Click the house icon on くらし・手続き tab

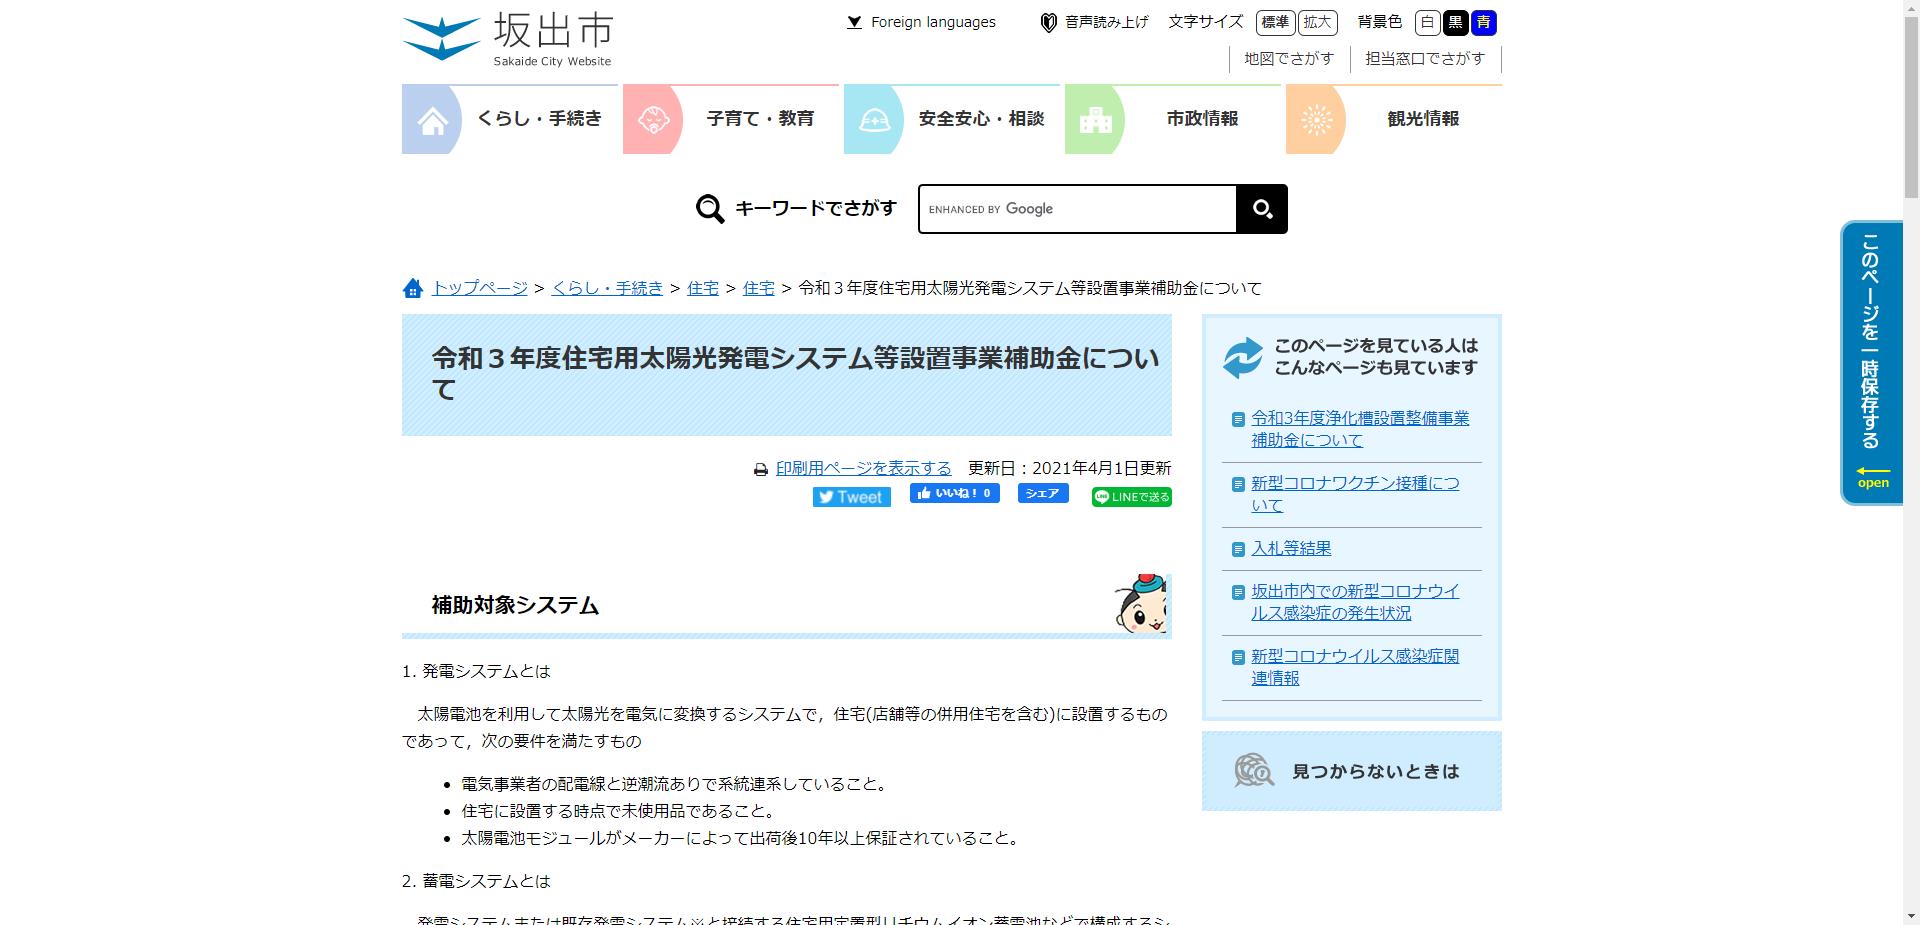point(432,119)
